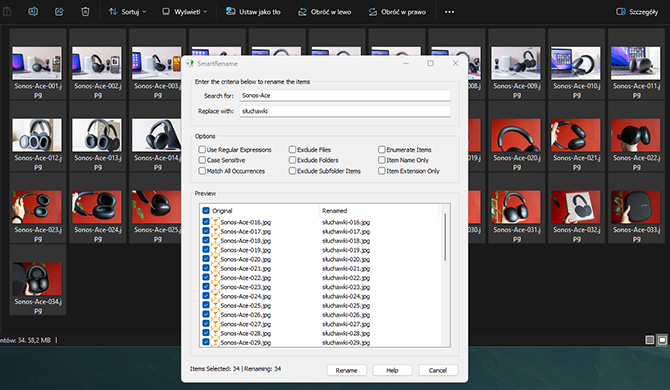Click Obróć w lewo rotate button

(x=325, y=12)
